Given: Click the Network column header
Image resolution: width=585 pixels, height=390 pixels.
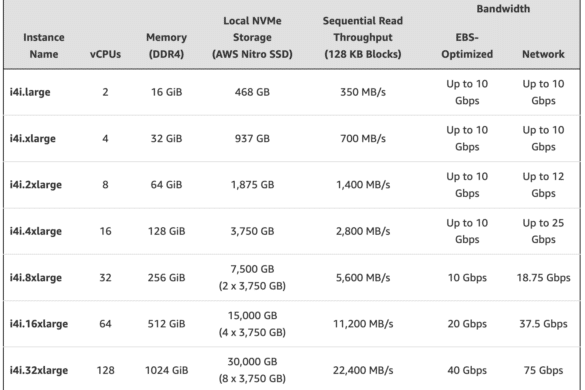Looking at the screenshot, I should coord(543,54).
